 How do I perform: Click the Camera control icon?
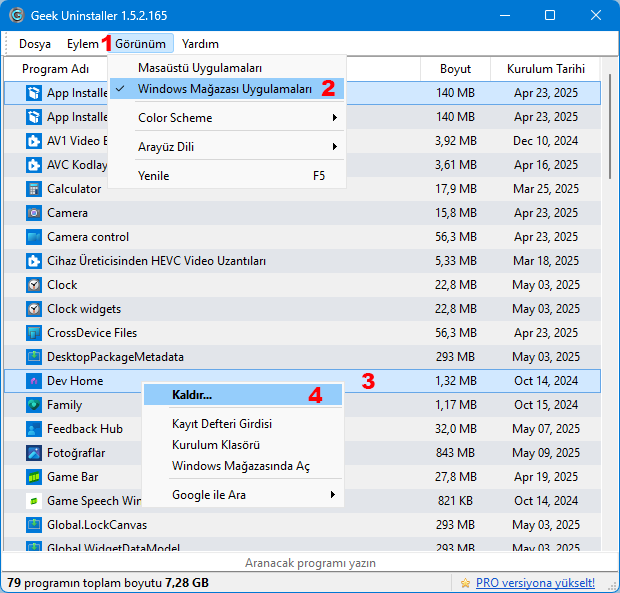pos(34,237)
